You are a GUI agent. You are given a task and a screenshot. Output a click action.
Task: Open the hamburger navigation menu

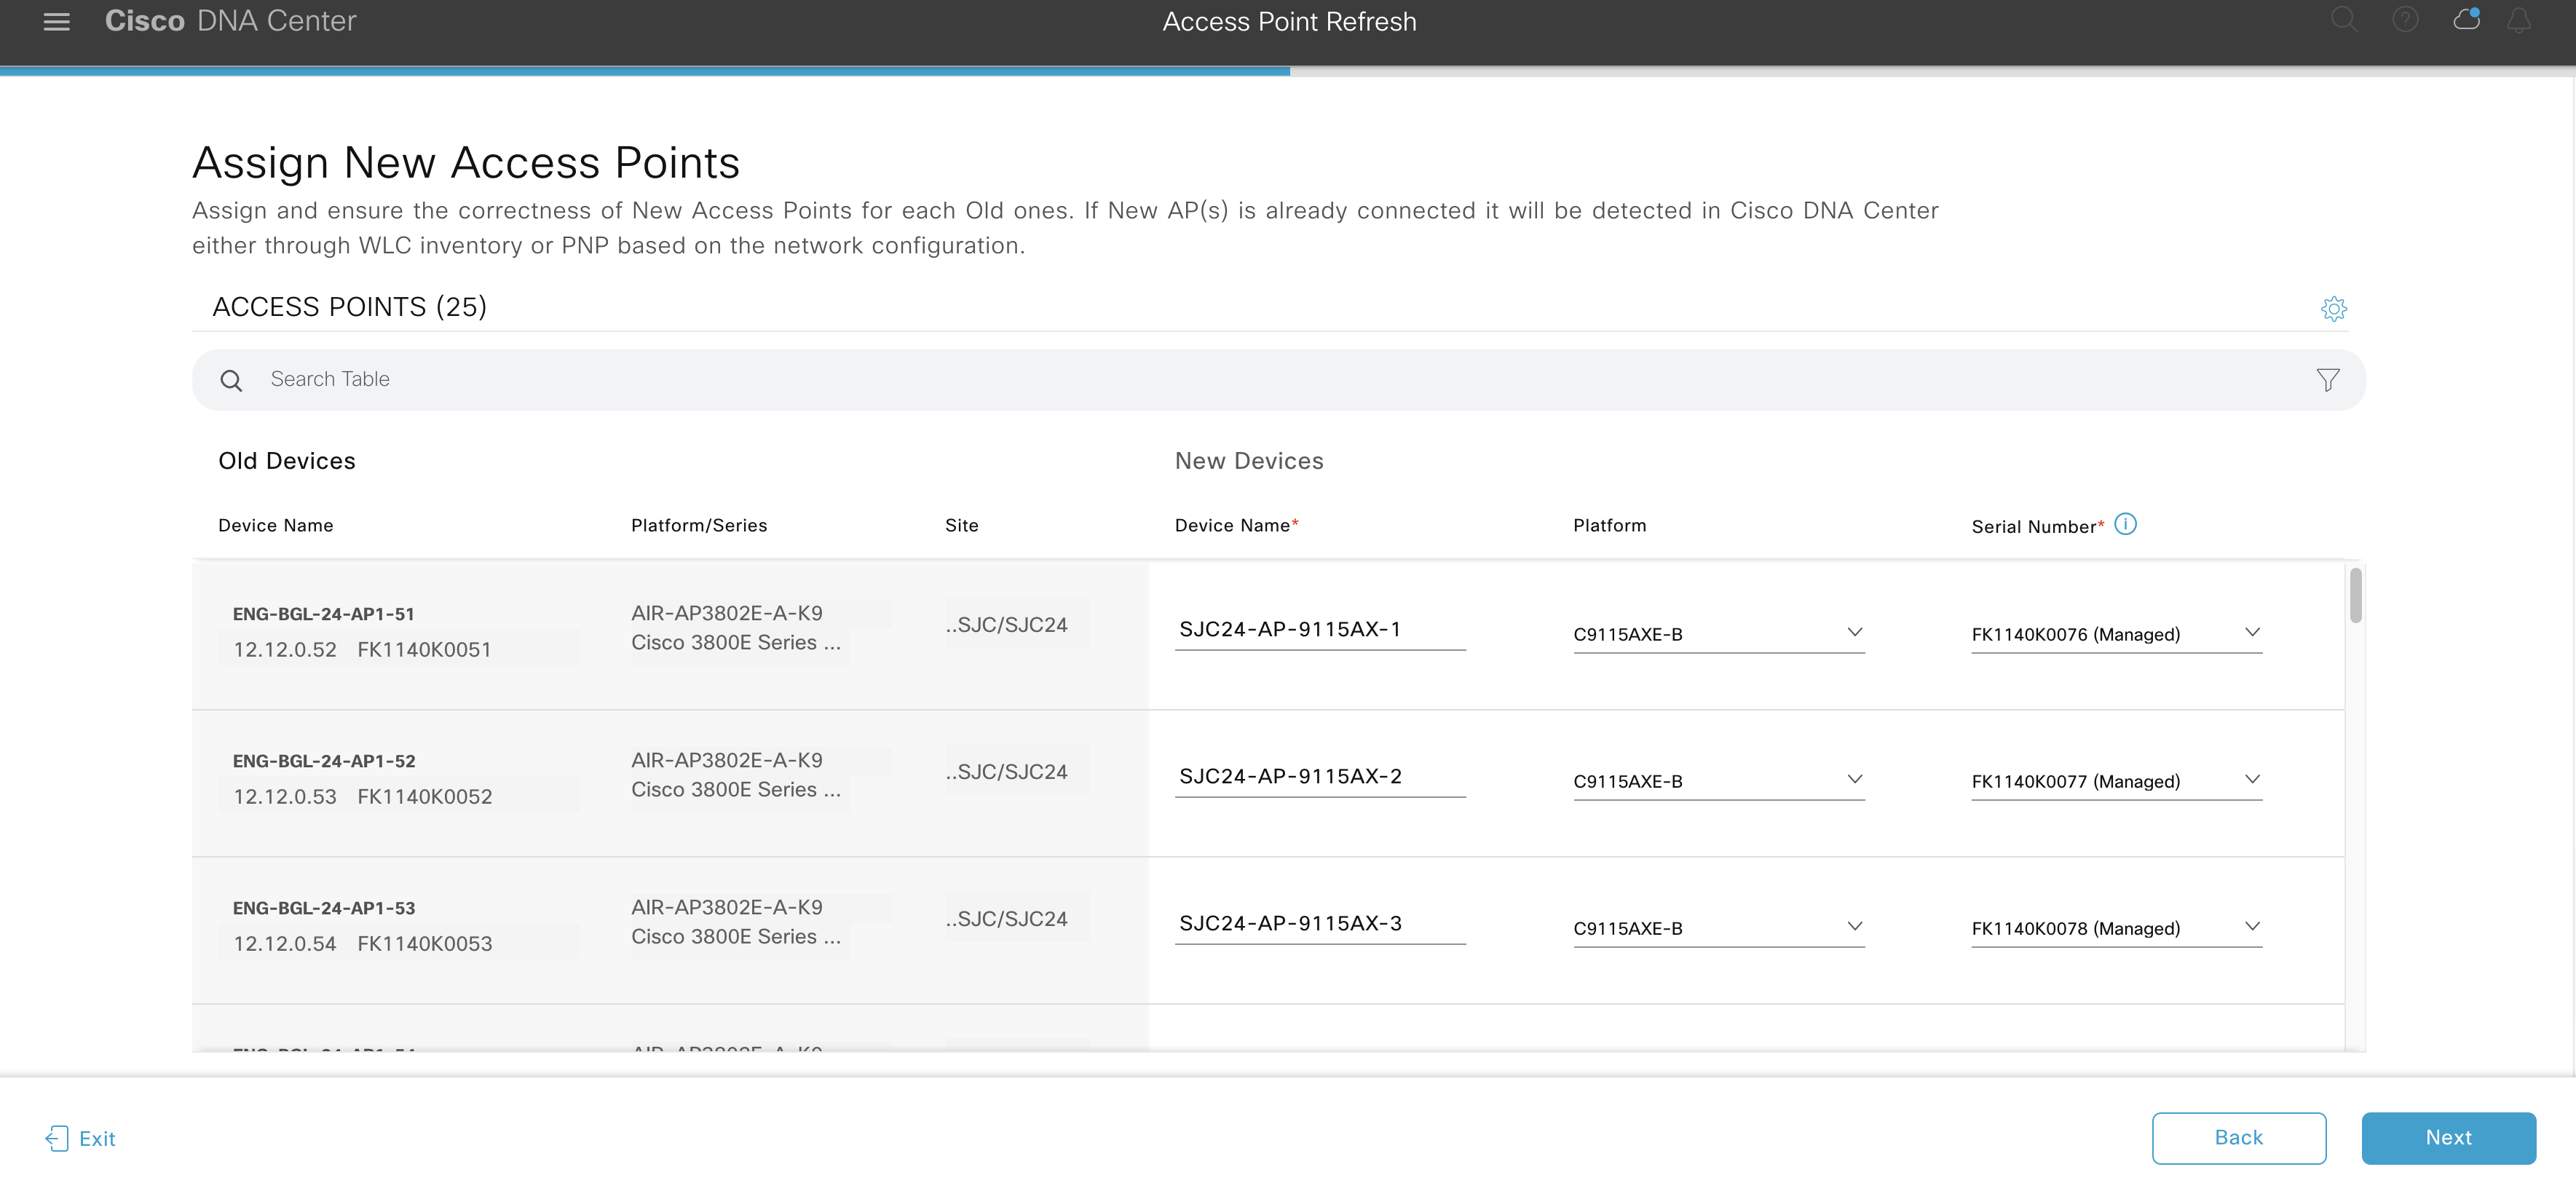[x=57, y=21]
